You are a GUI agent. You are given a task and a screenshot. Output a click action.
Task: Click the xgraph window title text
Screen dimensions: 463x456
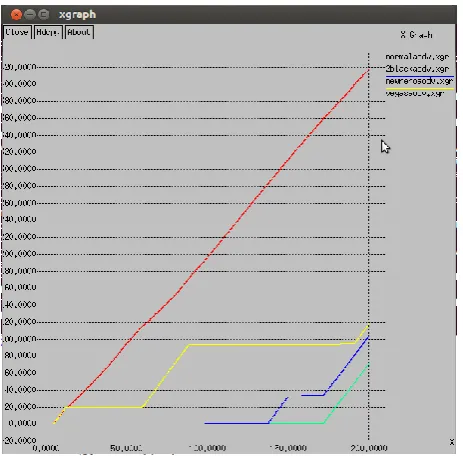[x=77, y=15]
